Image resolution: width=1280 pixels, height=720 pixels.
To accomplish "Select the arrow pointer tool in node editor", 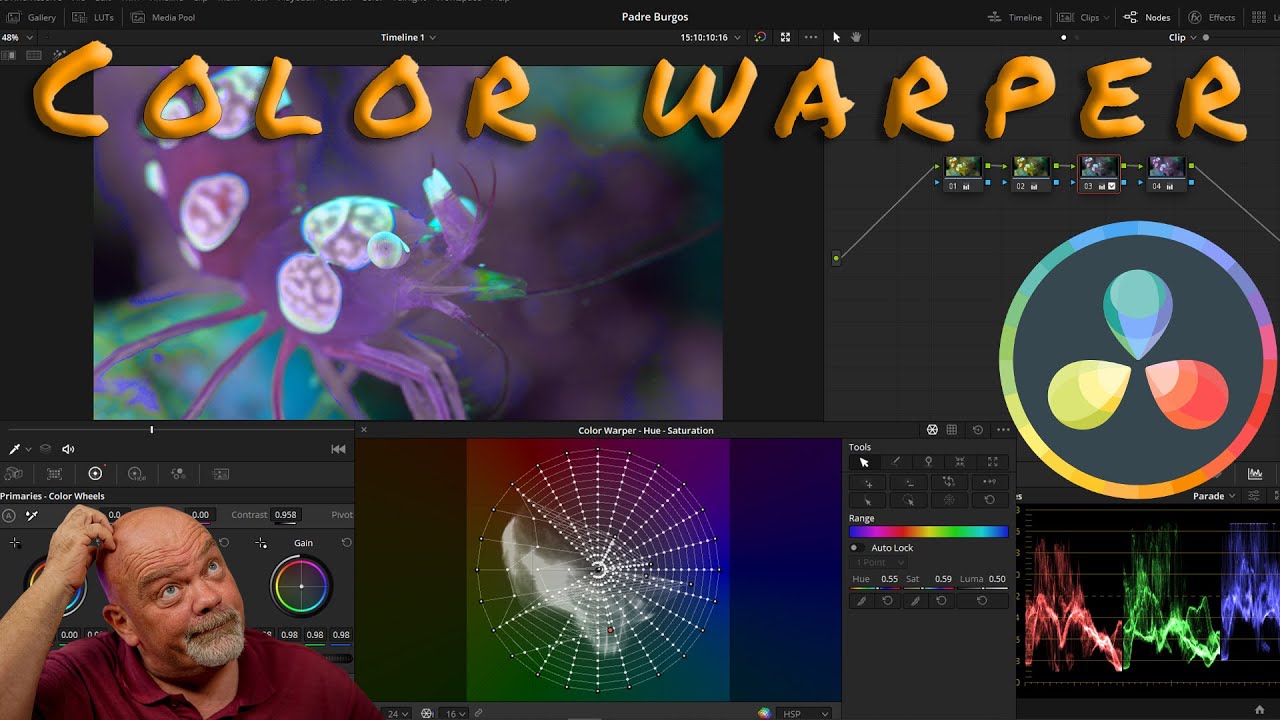I will point(837,37).
